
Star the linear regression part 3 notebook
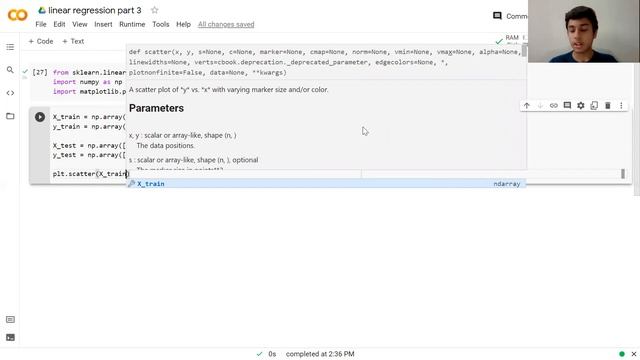pyautogui.click(x=154, y=10)
